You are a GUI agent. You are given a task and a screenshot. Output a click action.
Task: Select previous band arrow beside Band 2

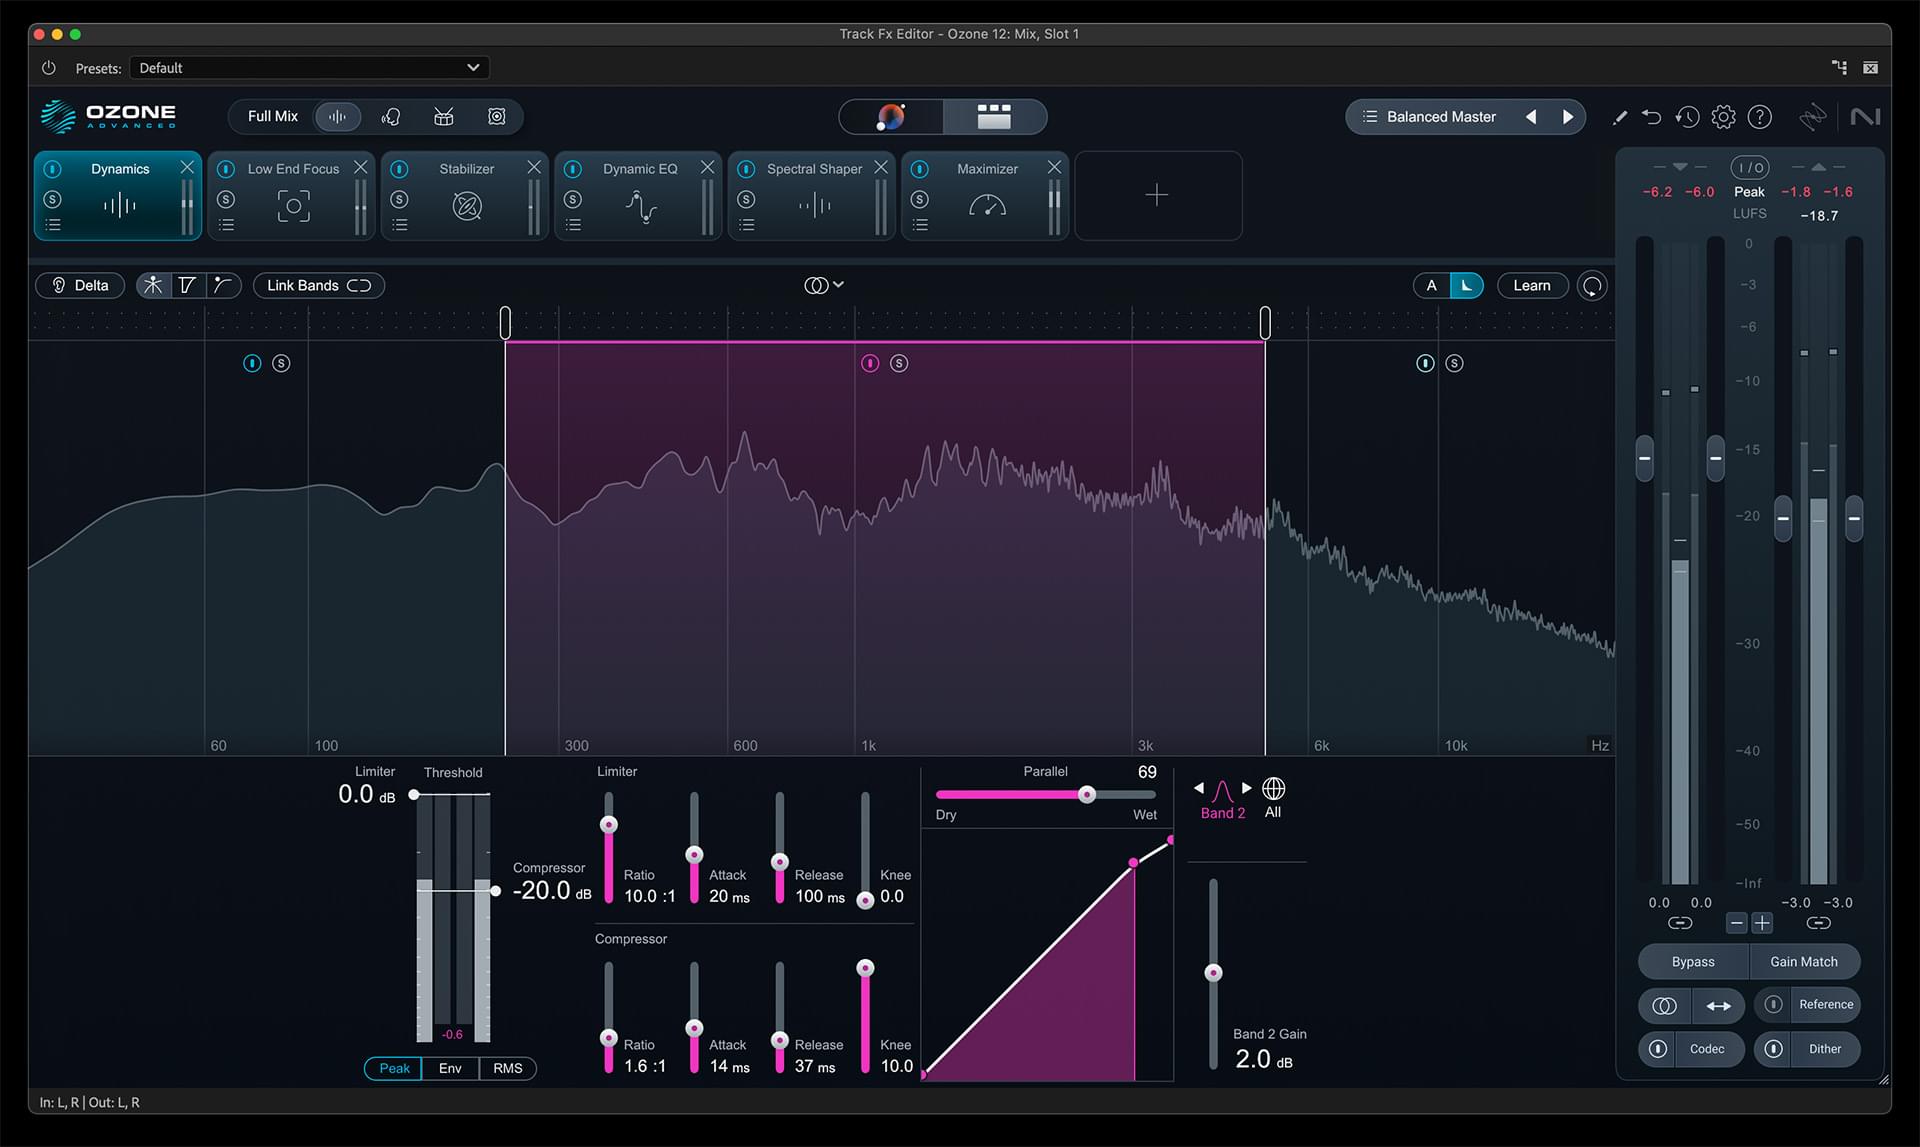click(1199, 788)
